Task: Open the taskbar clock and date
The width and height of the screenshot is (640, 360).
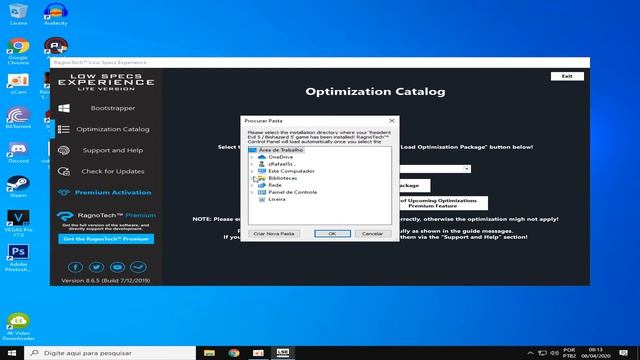Action: pos(596,353)
